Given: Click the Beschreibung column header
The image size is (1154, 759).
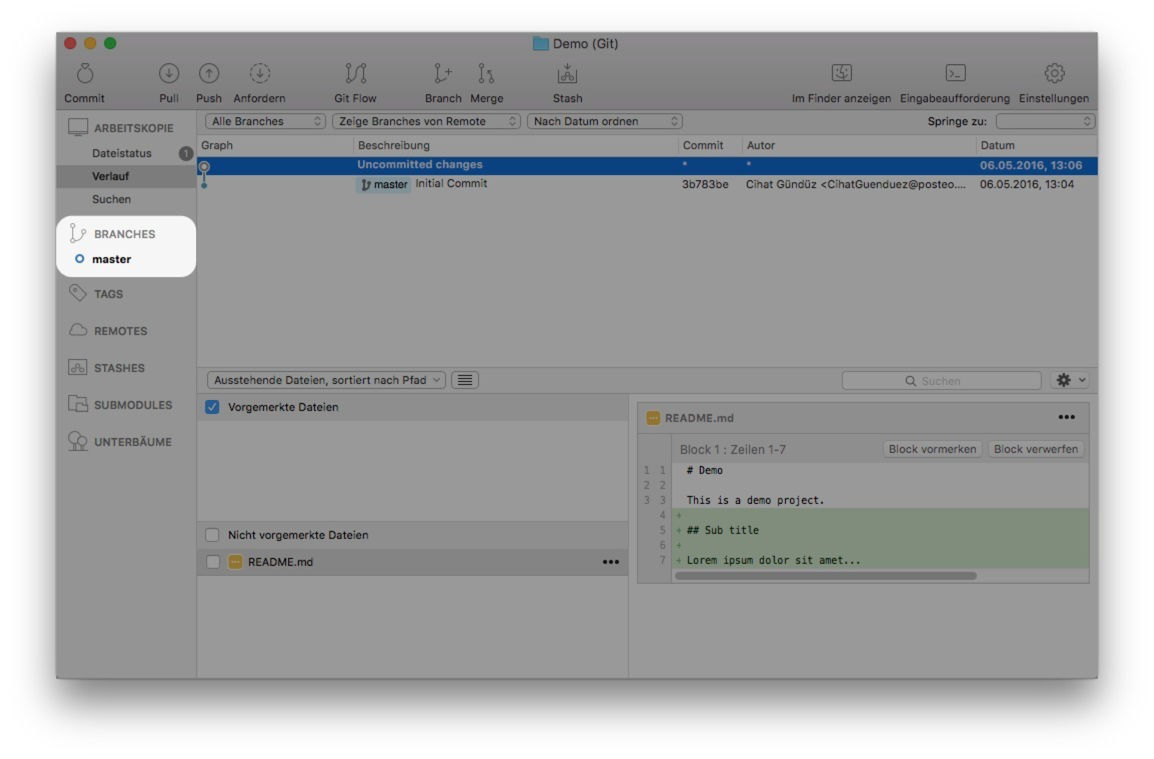Looking at the screenshot, I should click(394, 145).
